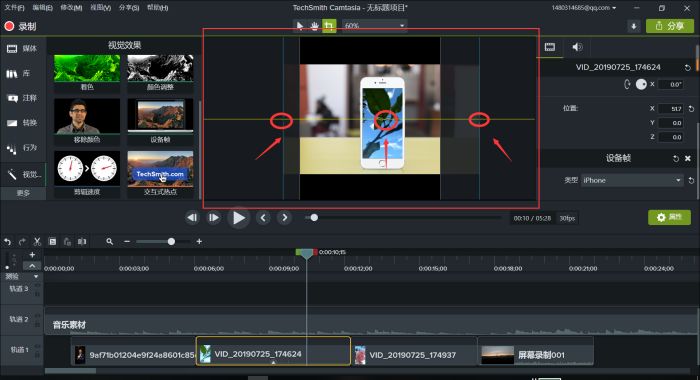Select the pan hand tool
The height and width of the screenshot is (380, 700).
314,26
